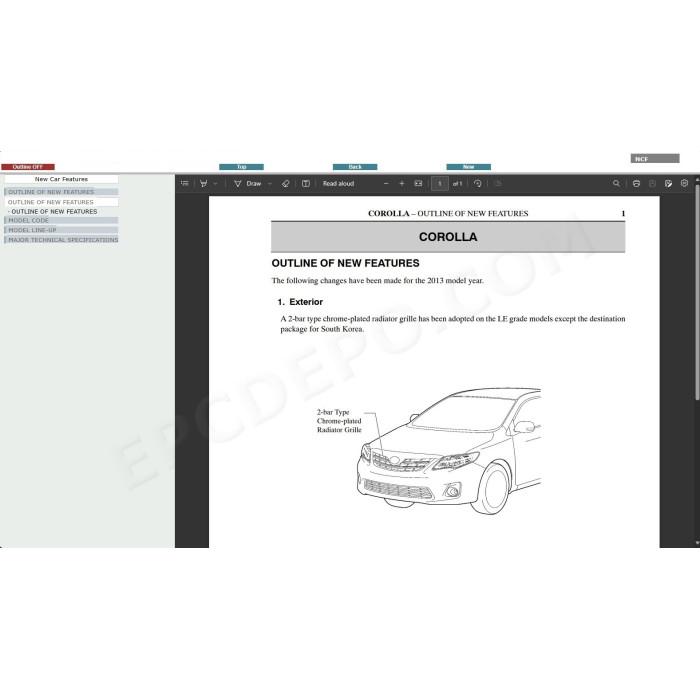This screenshot has width=700, height=700.
Task: Click 'The following changes have been made' sentence
Action: coord(378,281)
